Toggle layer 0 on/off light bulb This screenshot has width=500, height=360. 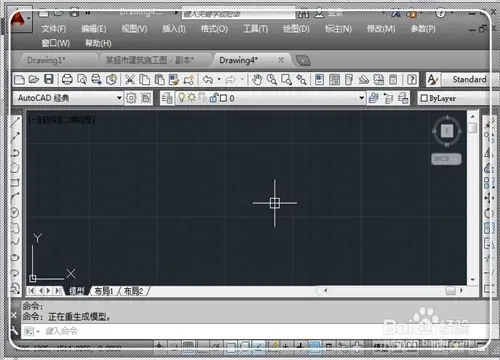pos(182,98)
